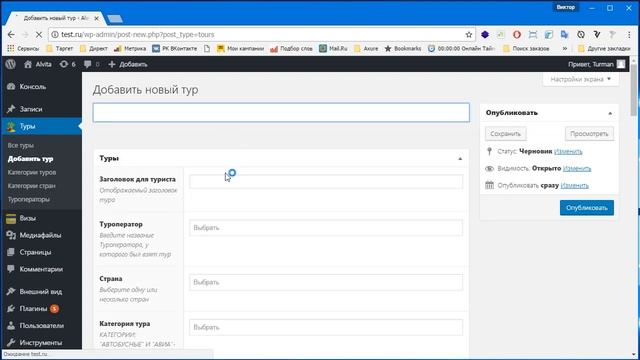Click the Просмотреть button
This screenshot has height=360, width=640.
click(x=589, y=134)
